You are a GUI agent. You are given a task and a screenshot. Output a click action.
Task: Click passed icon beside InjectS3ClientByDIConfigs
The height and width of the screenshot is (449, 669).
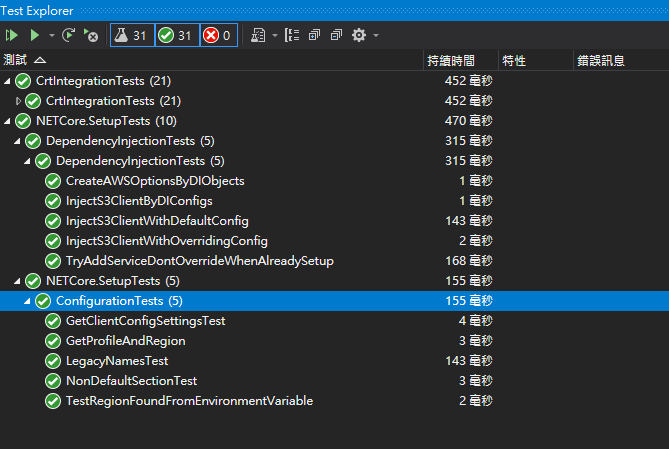(x=53, y=201)
